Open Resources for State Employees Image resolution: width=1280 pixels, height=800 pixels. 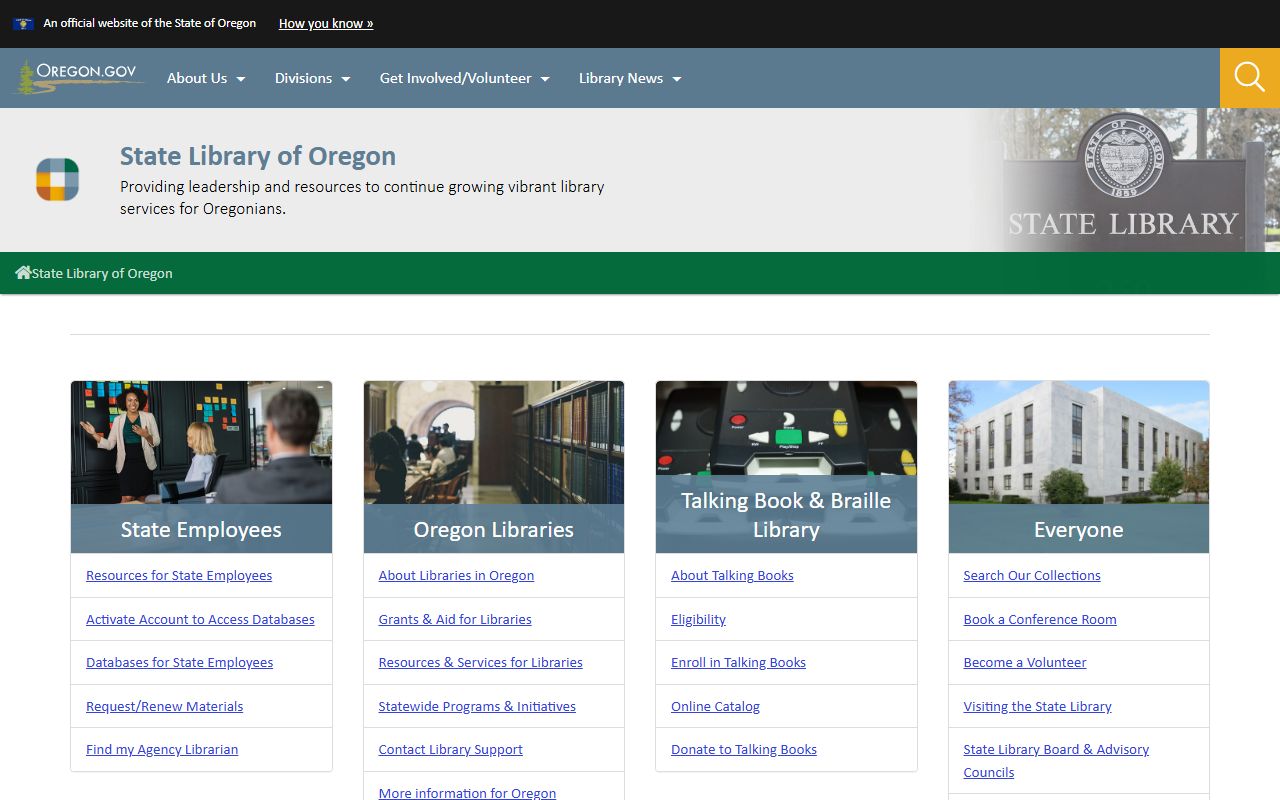tap(179, 575)
